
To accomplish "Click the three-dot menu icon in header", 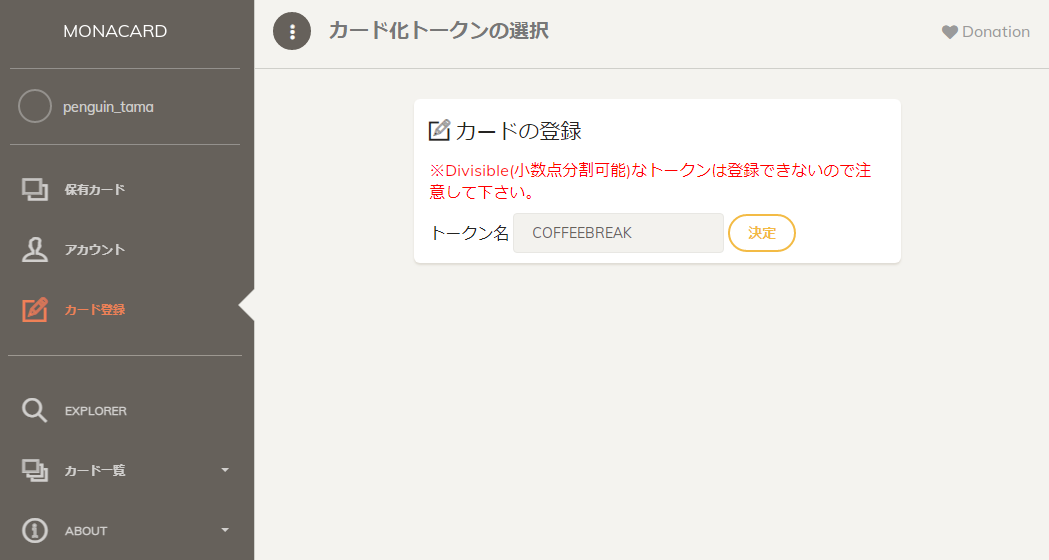I will [292, 31].
